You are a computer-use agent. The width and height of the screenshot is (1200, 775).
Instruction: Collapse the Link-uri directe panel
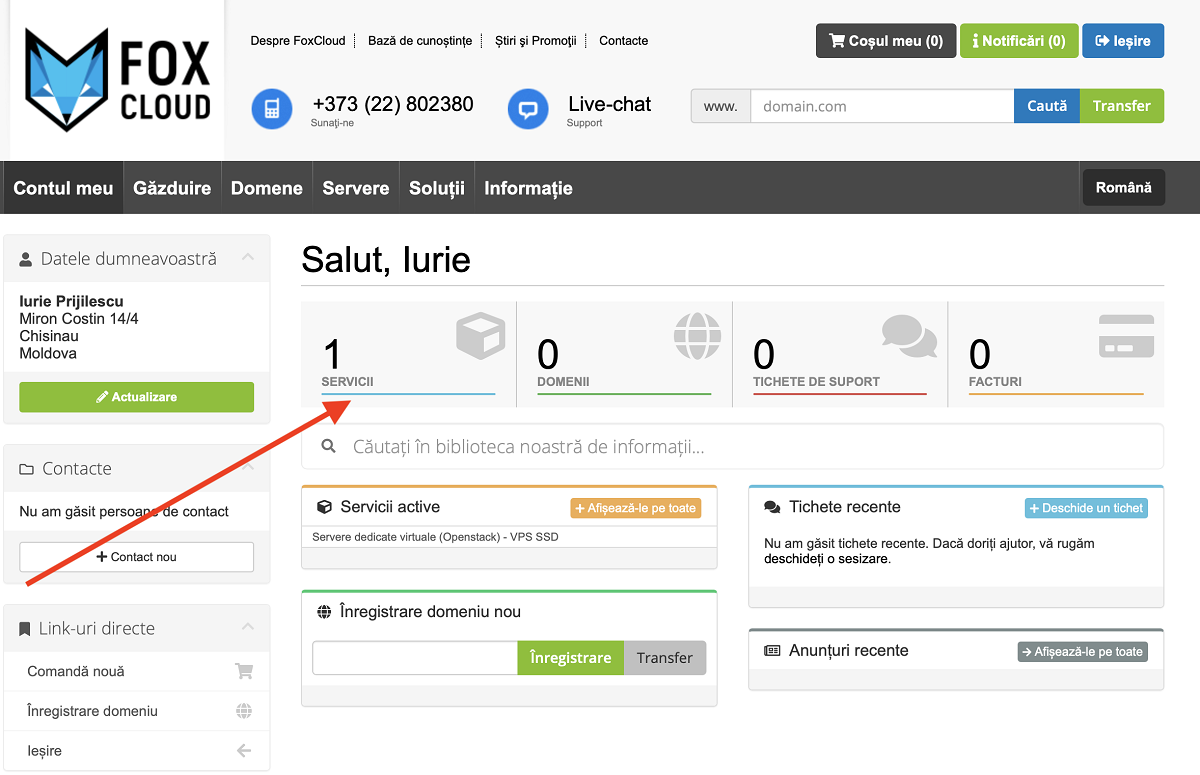248,628
